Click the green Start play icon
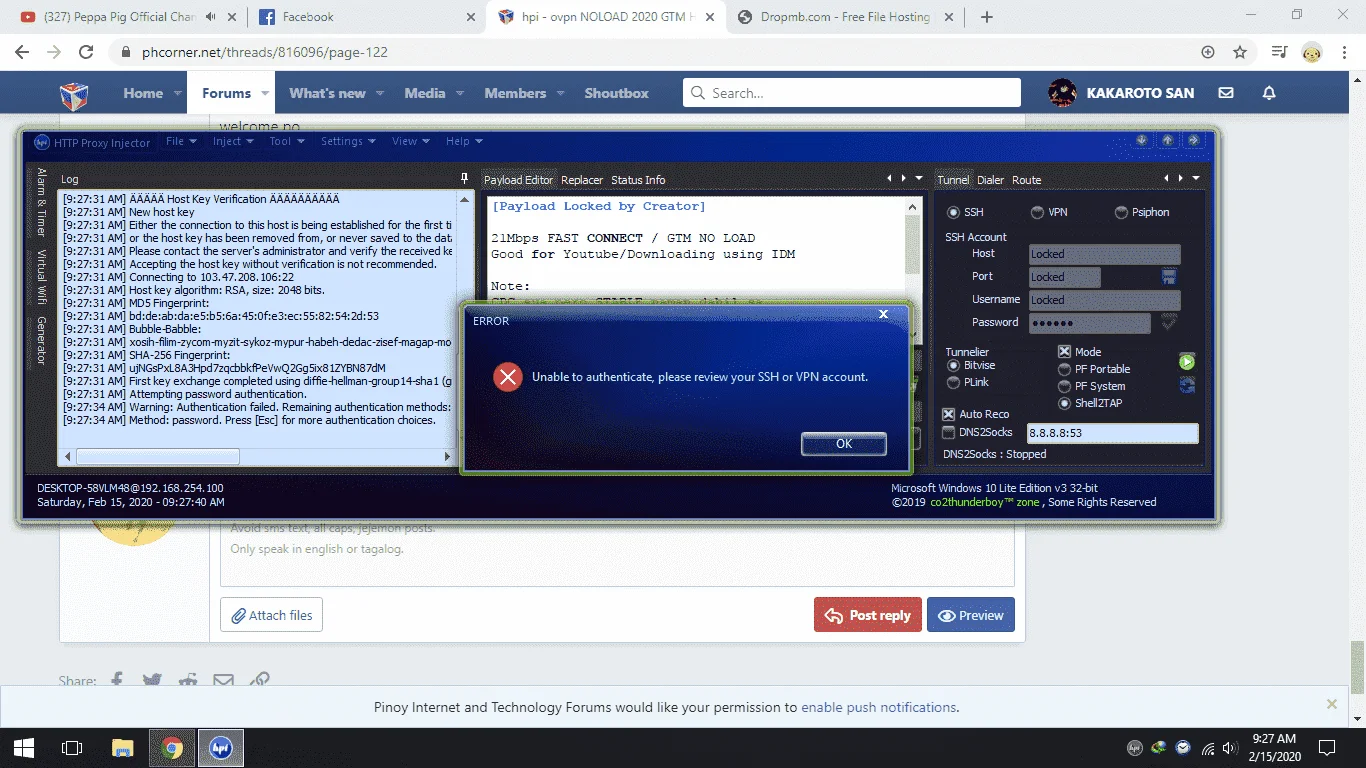The width and height of the screenshot is (1366, 768). 1187,362
